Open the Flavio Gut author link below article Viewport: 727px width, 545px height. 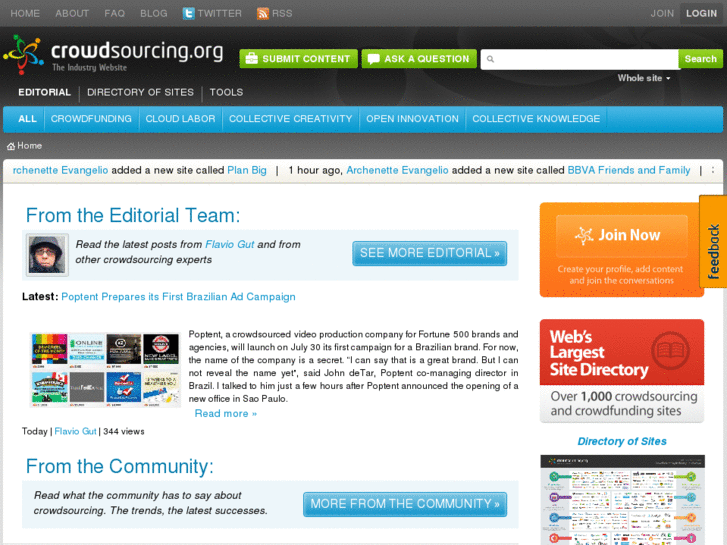75,431
